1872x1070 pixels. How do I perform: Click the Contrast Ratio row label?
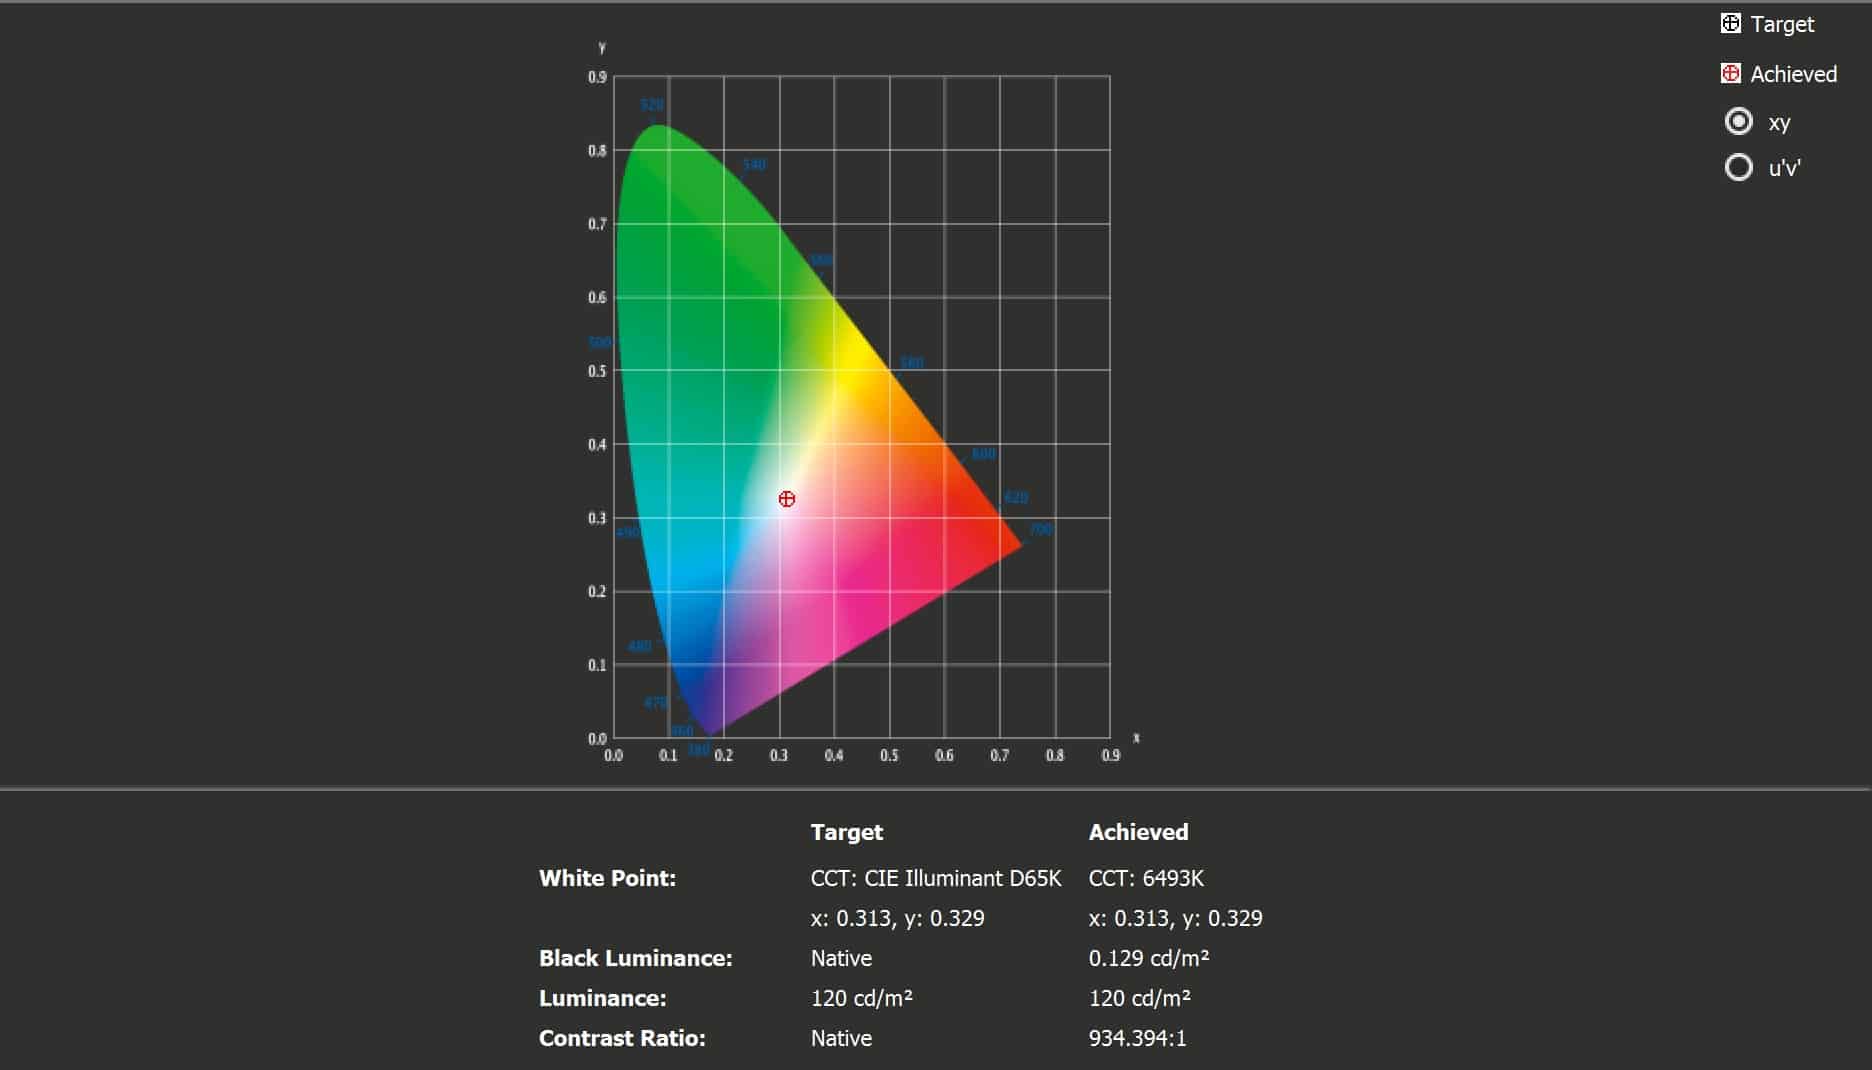click(622, 1038)
